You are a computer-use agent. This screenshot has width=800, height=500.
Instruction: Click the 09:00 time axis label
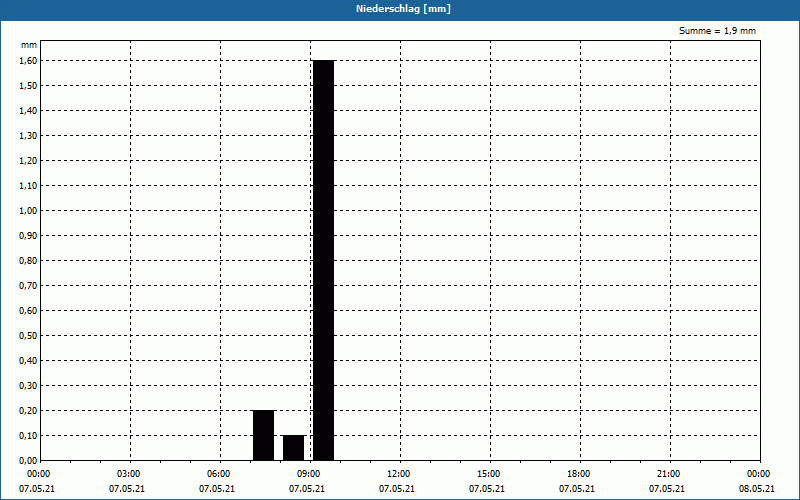click(x=309, y=474)
